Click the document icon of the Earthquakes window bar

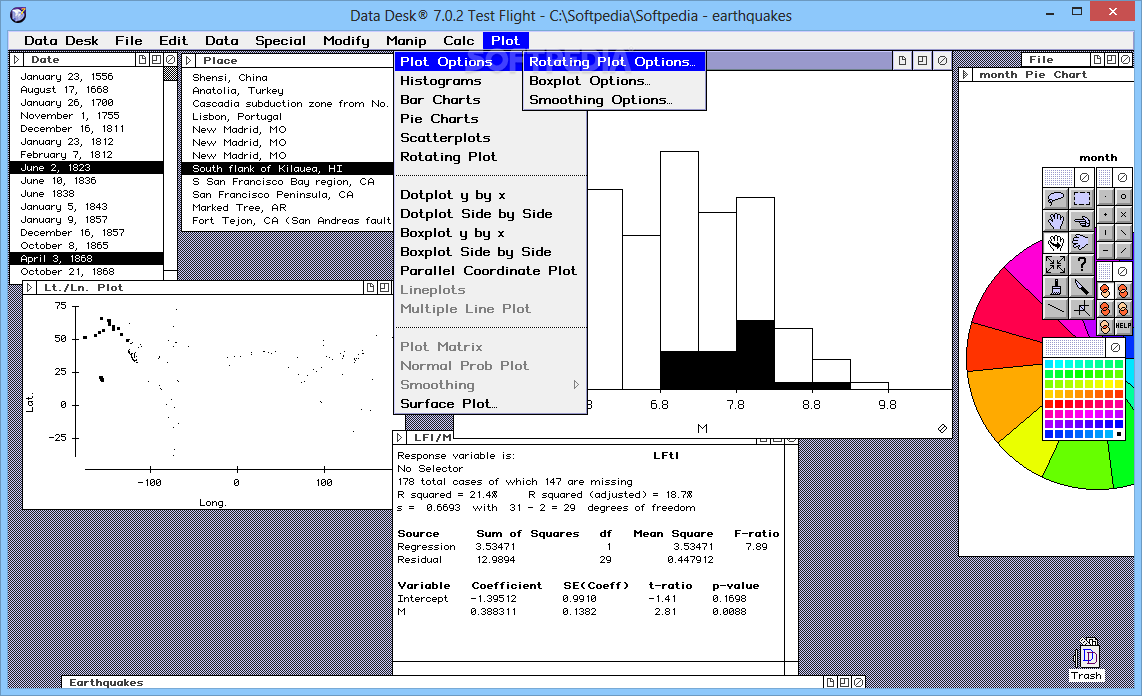[830, 682]
